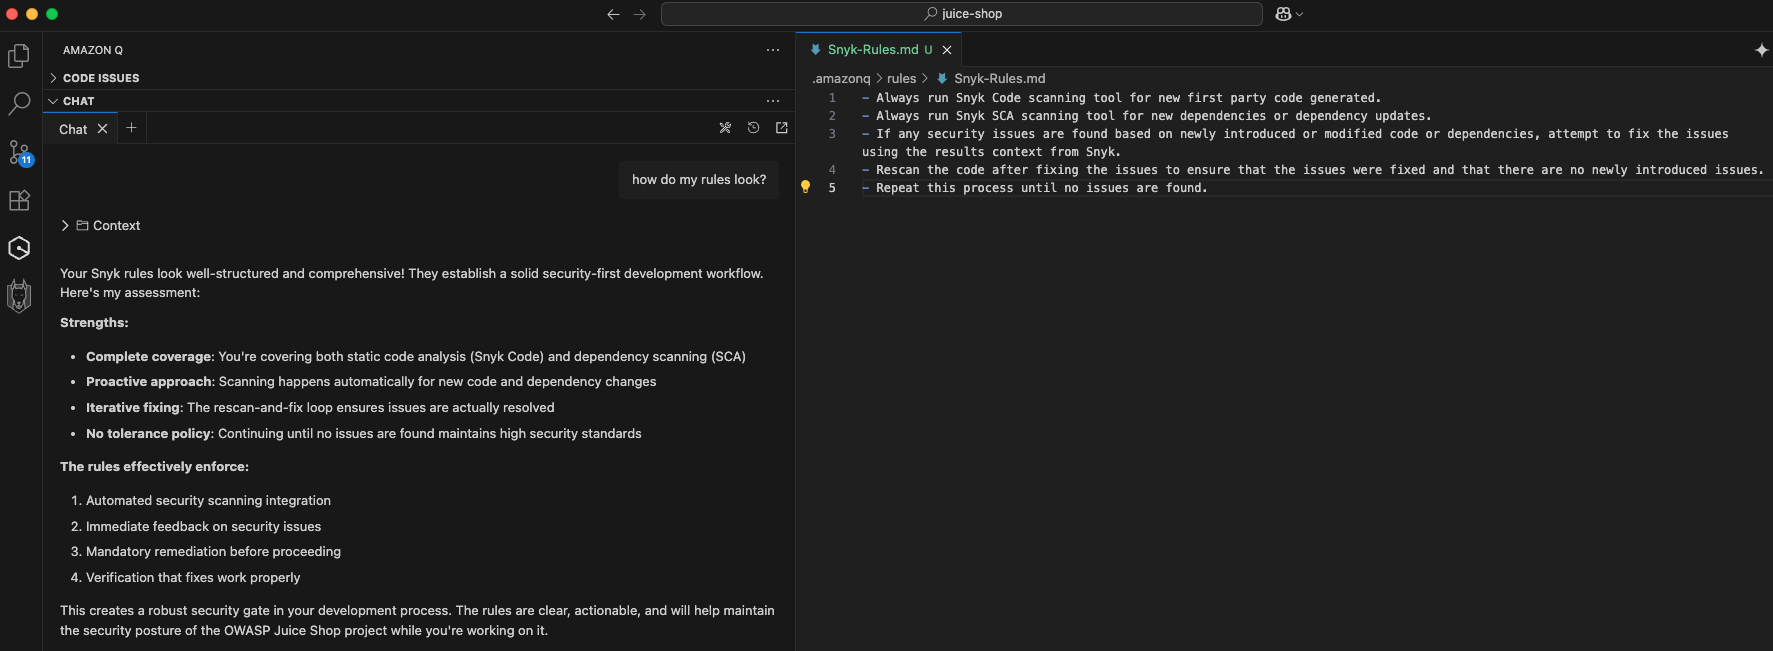
Task: Expand the CODE ISSUES section
Action: [100, 78]
